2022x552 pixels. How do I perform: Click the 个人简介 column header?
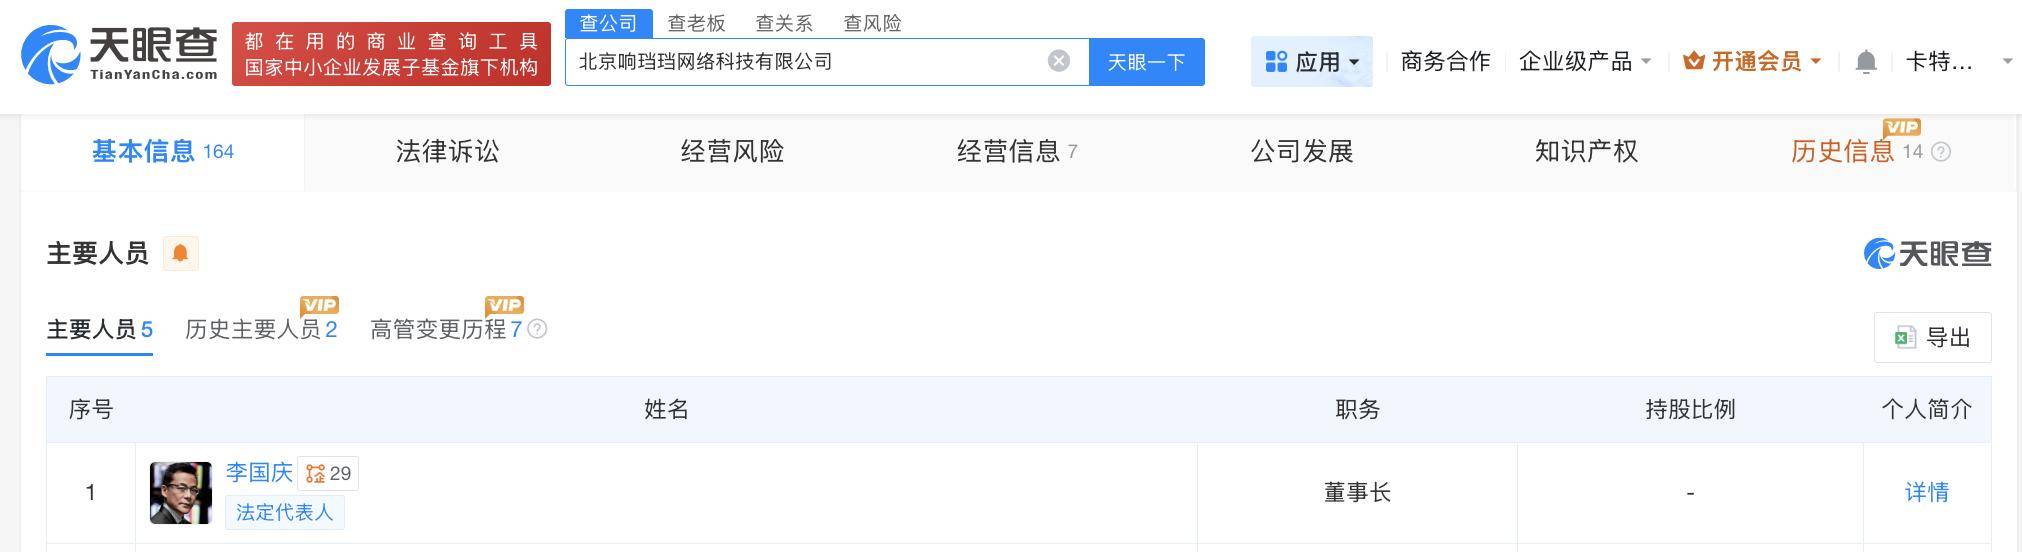tap(1926, 409)
